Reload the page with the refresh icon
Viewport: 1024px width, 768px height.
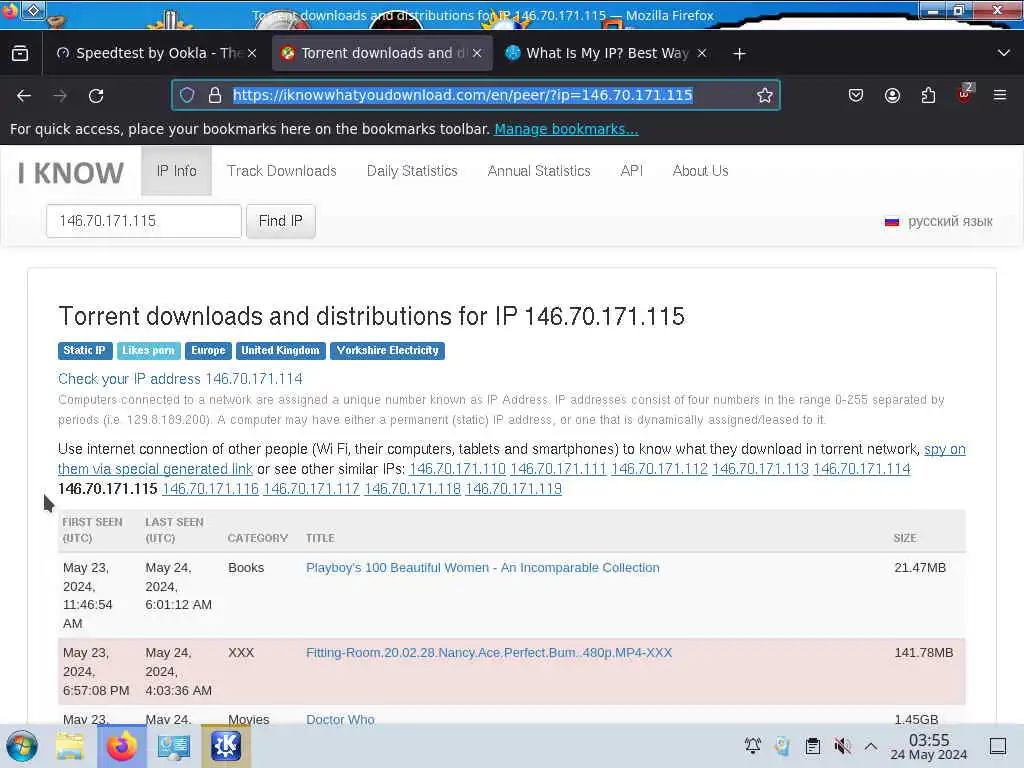96,96
